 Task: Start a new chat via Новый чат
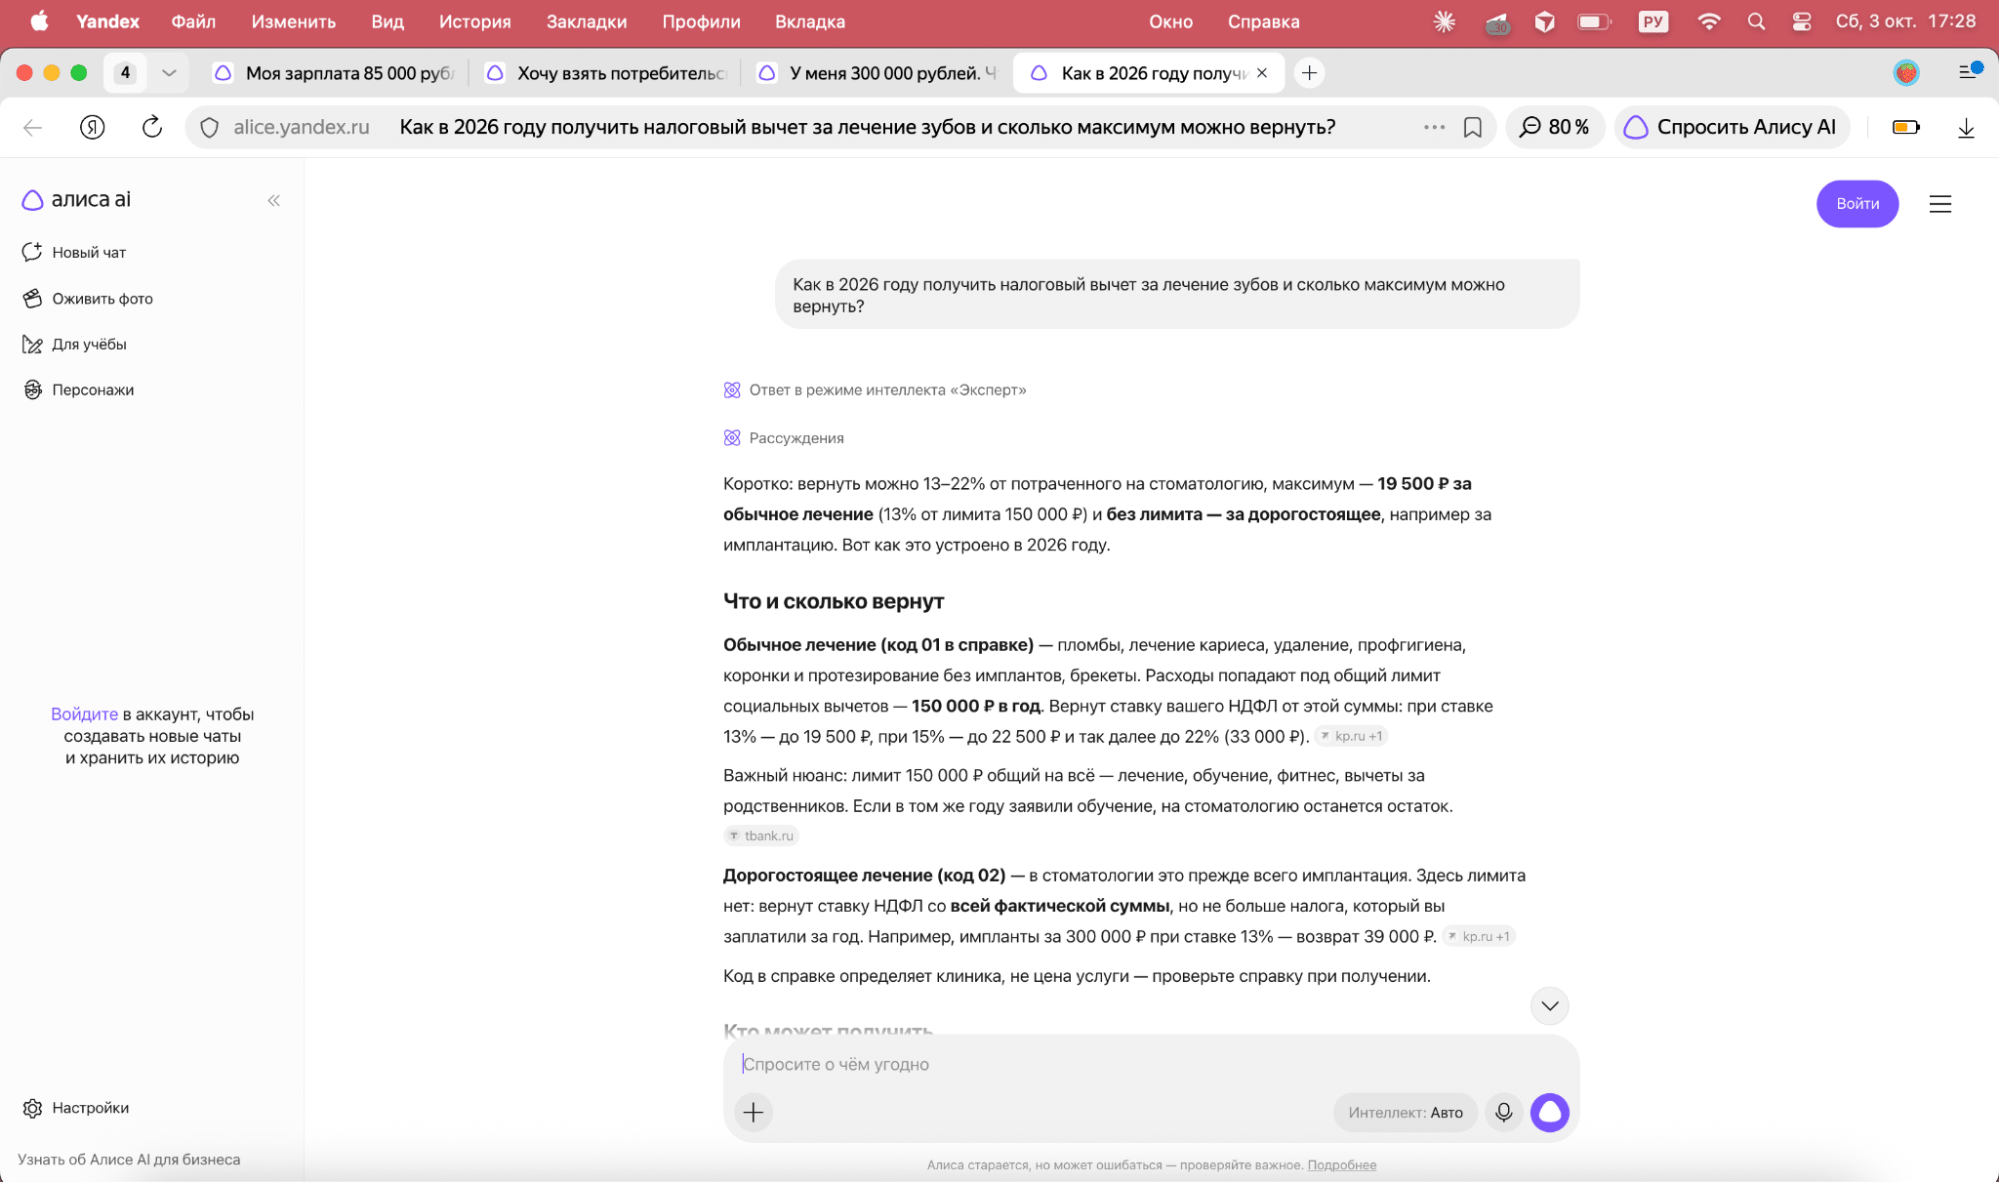[x=74, y=252]
